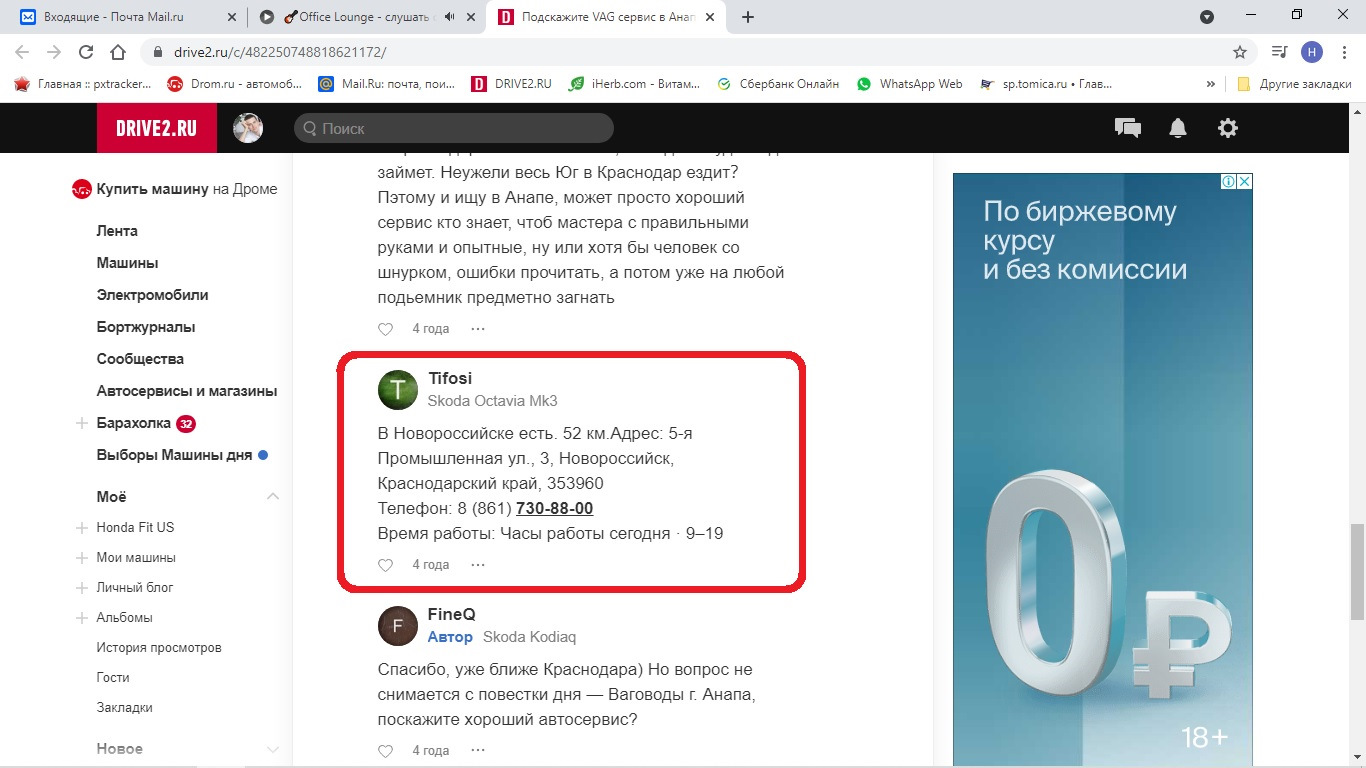This screenshot has width=1366, height=768.
Task: Open user profile avatar in header
Action: 248,128
